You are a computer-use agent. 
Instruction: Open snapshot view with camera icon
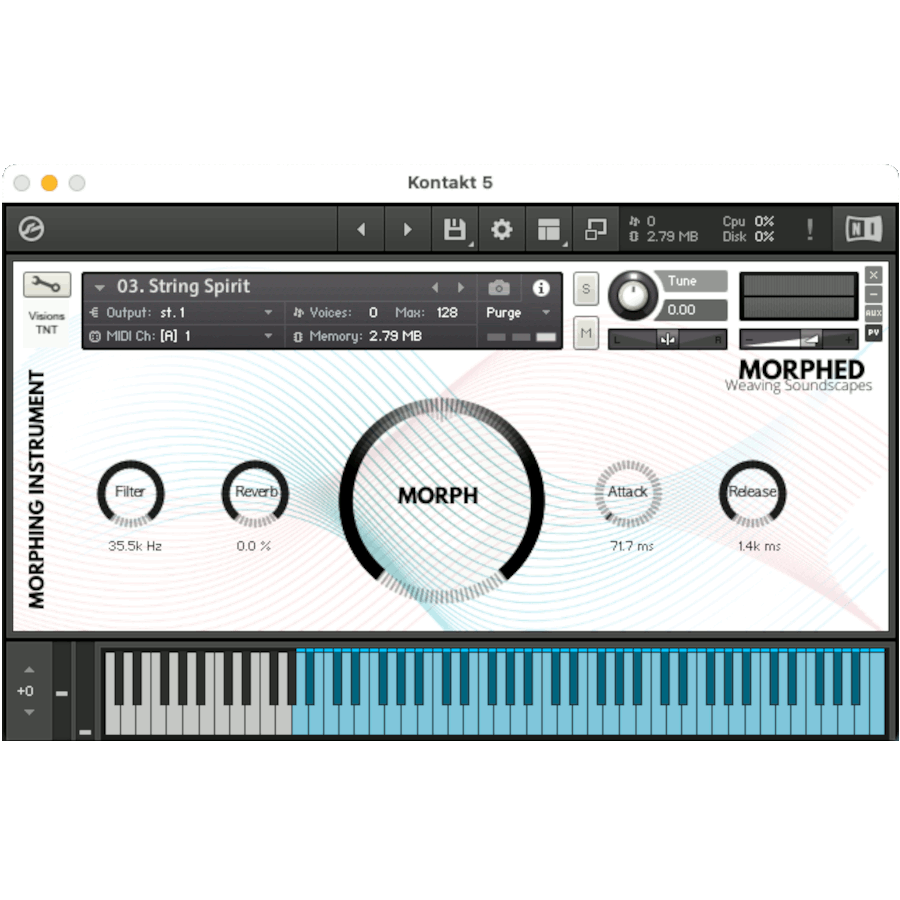tap(499, 288)
